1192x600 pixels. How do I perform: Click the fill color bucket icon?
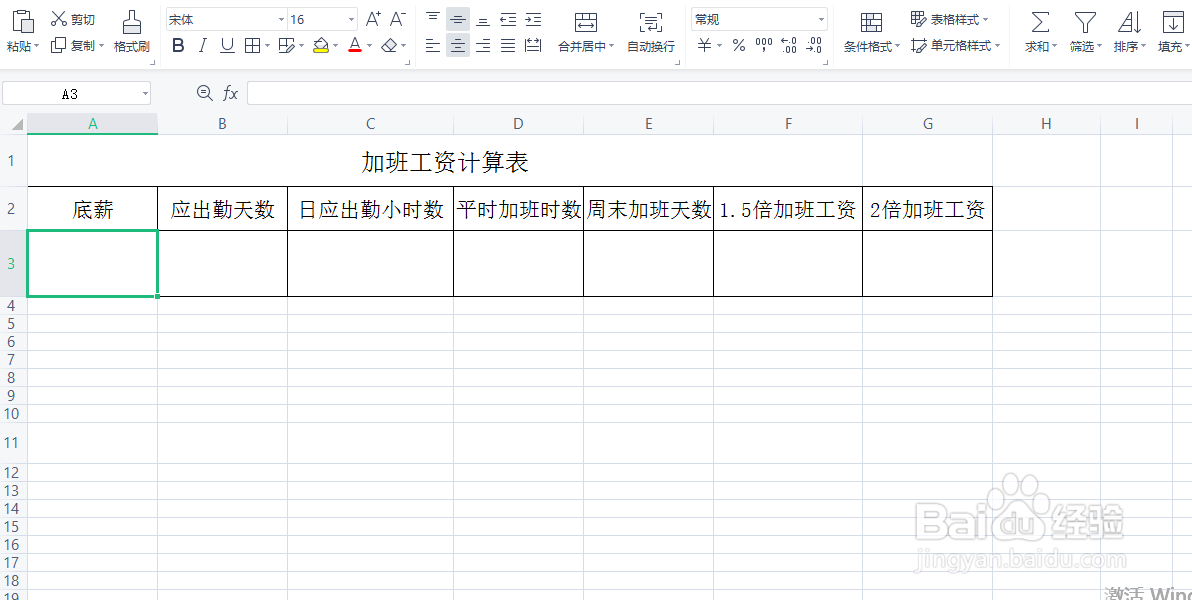pos(322,45)
